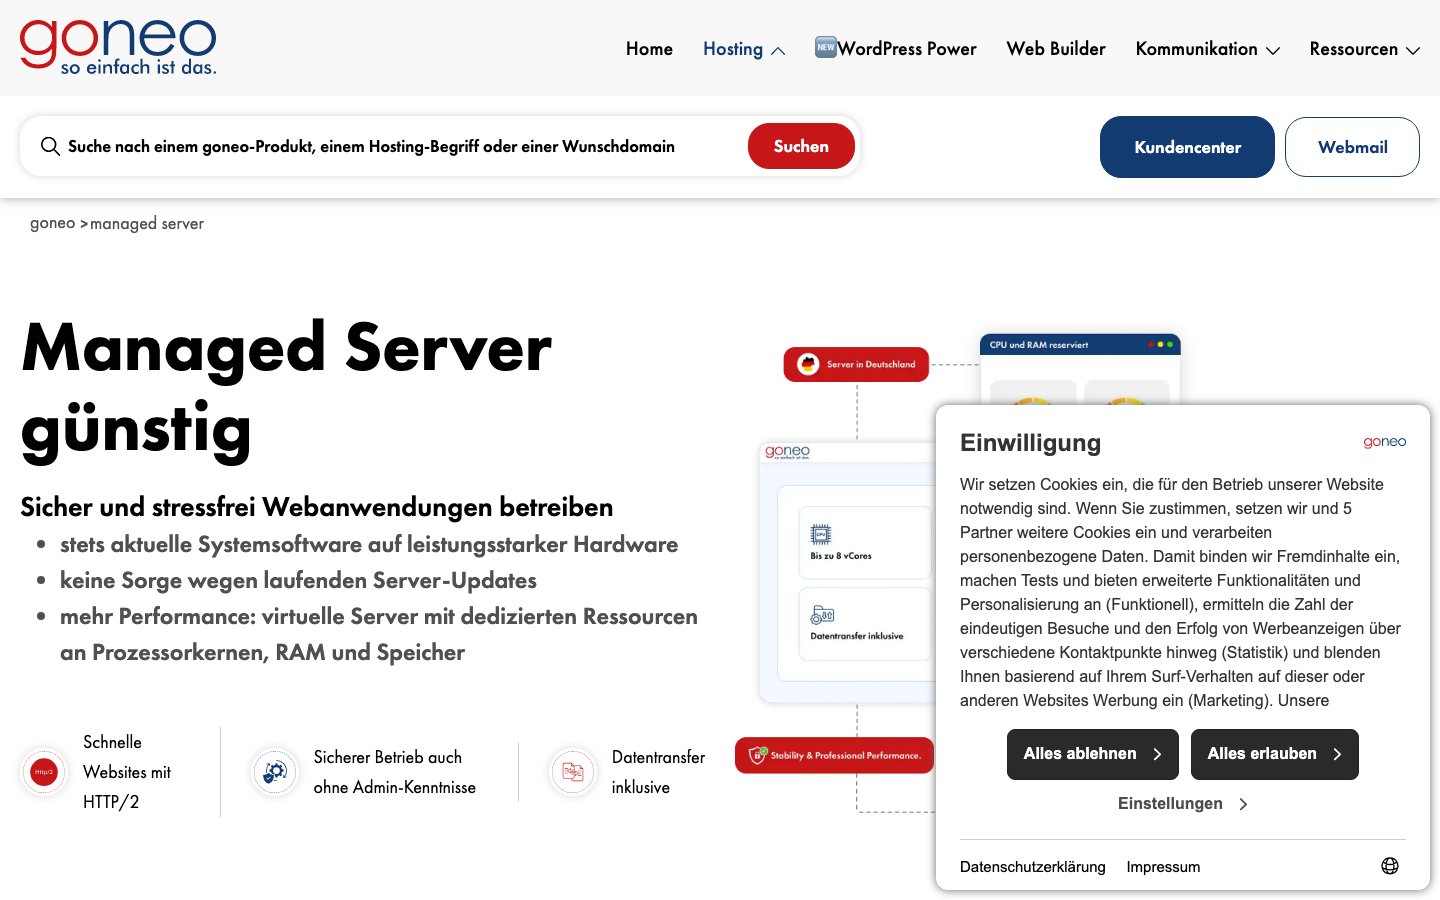Expand the Hosting menu chevron
1440x900 pixels.
[x=778, y=50]
